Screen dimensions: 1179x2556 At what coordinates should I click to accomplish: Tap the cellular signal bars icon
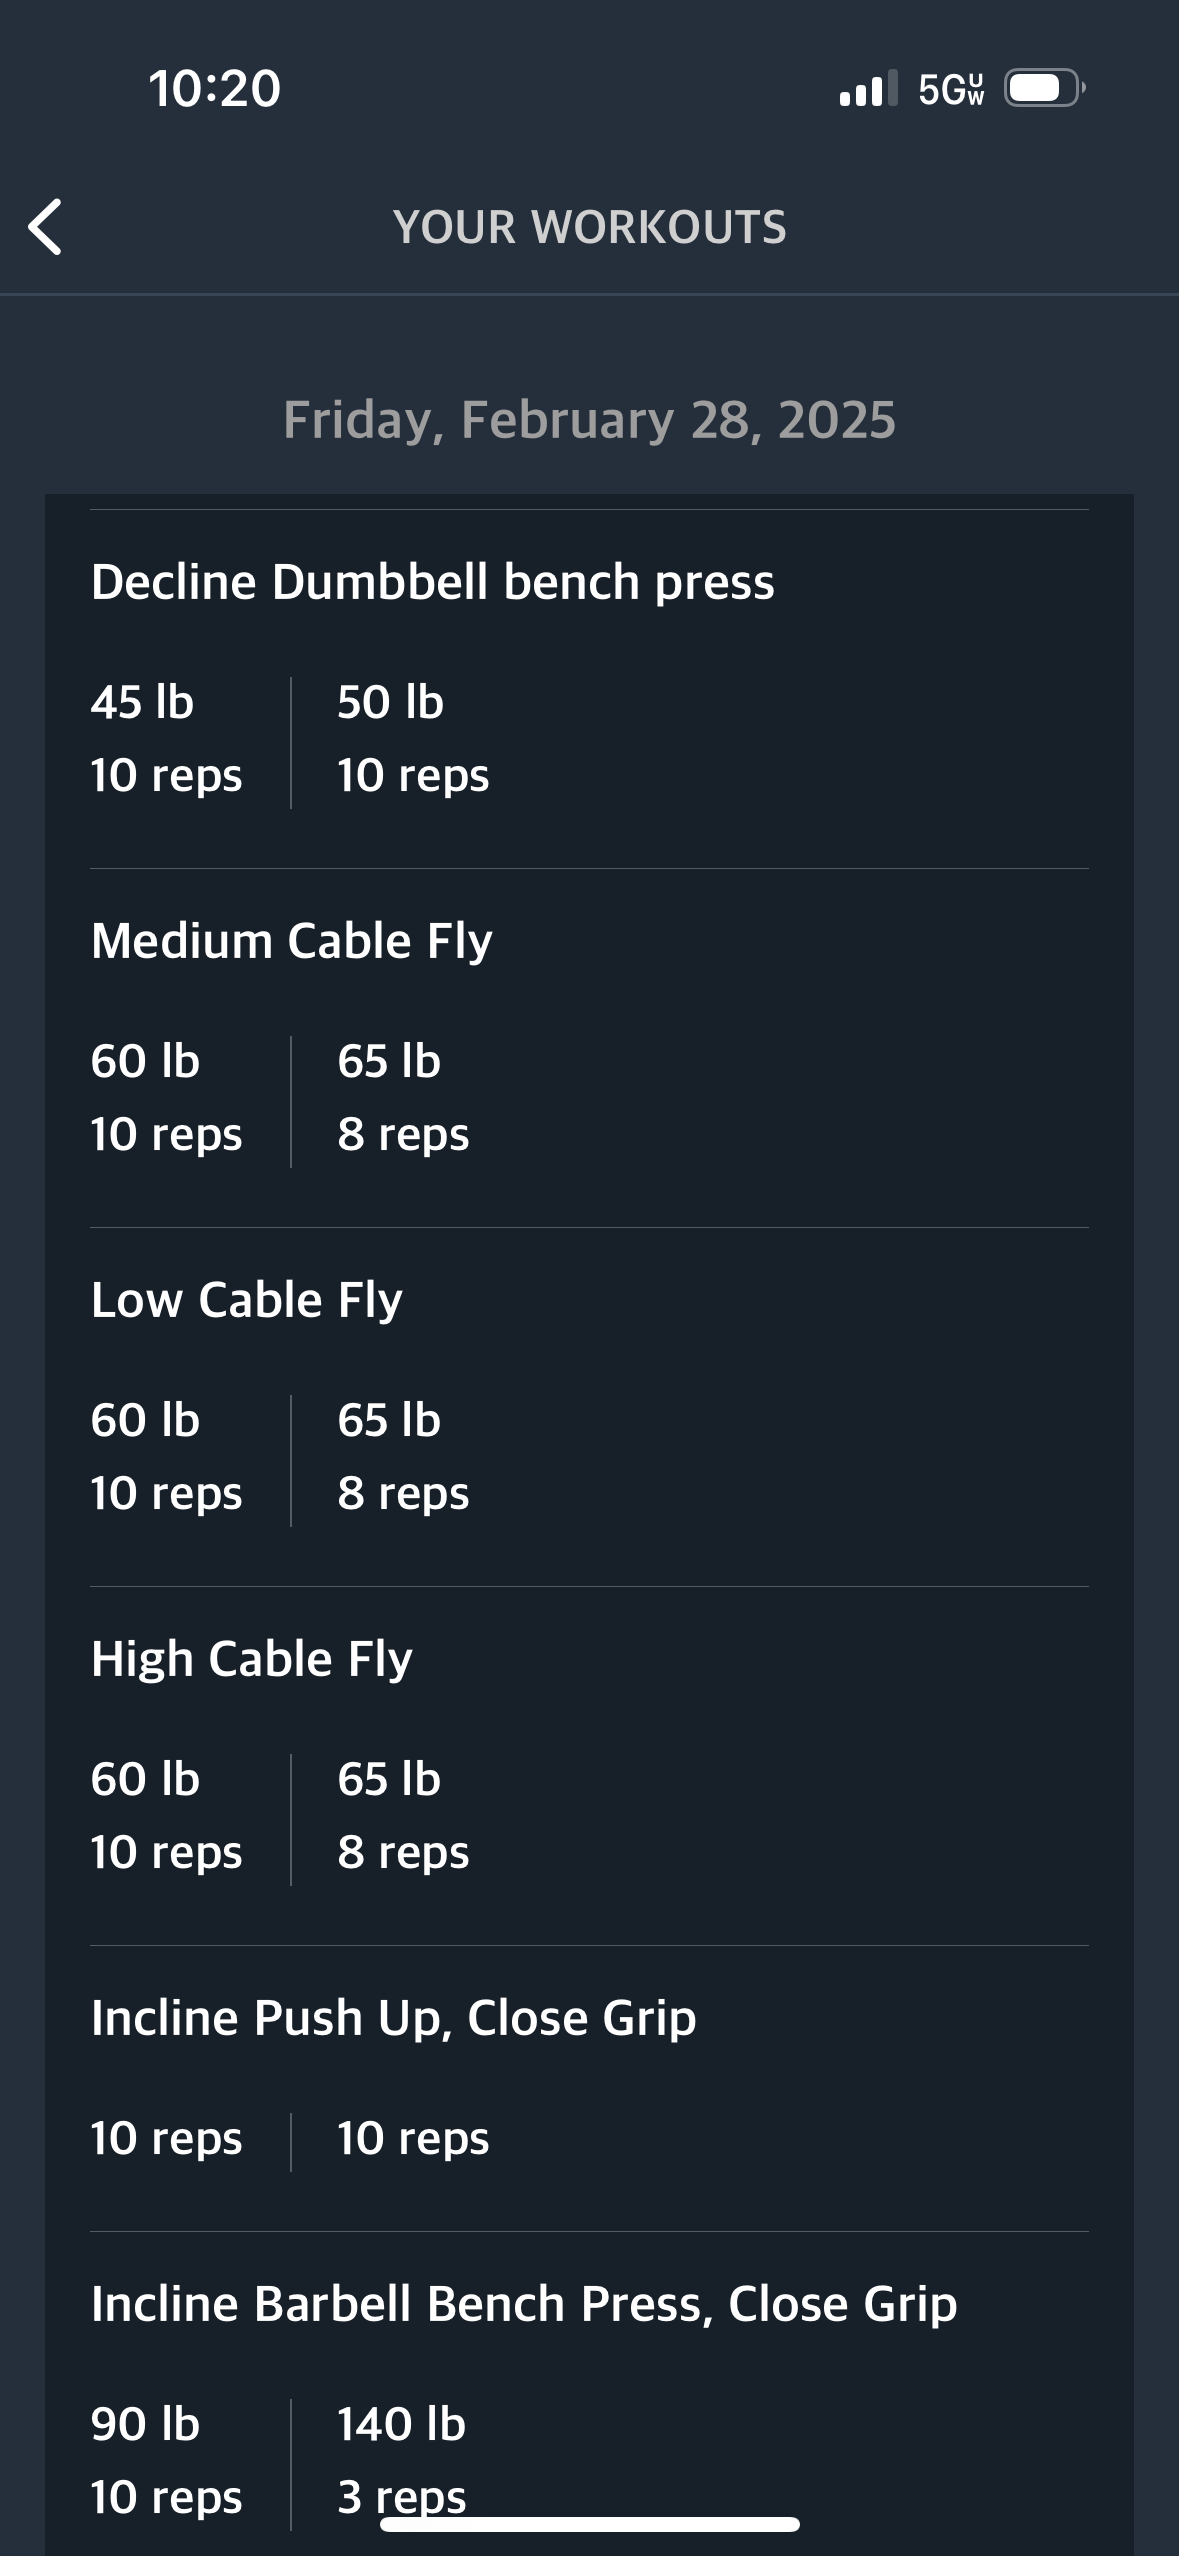tap(868, 88)
